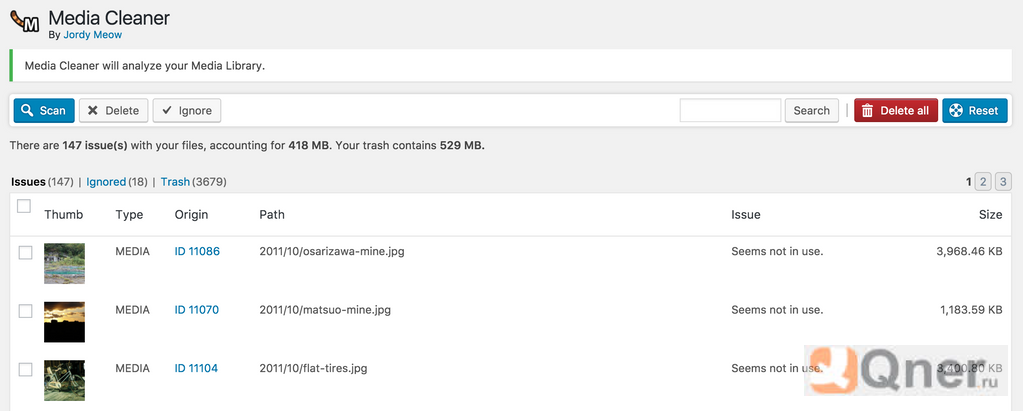This screenshot has width=1023, height=411.
Task: Select the path 2011/10/flat-tires.jpg
Action: tap(313, 369)
